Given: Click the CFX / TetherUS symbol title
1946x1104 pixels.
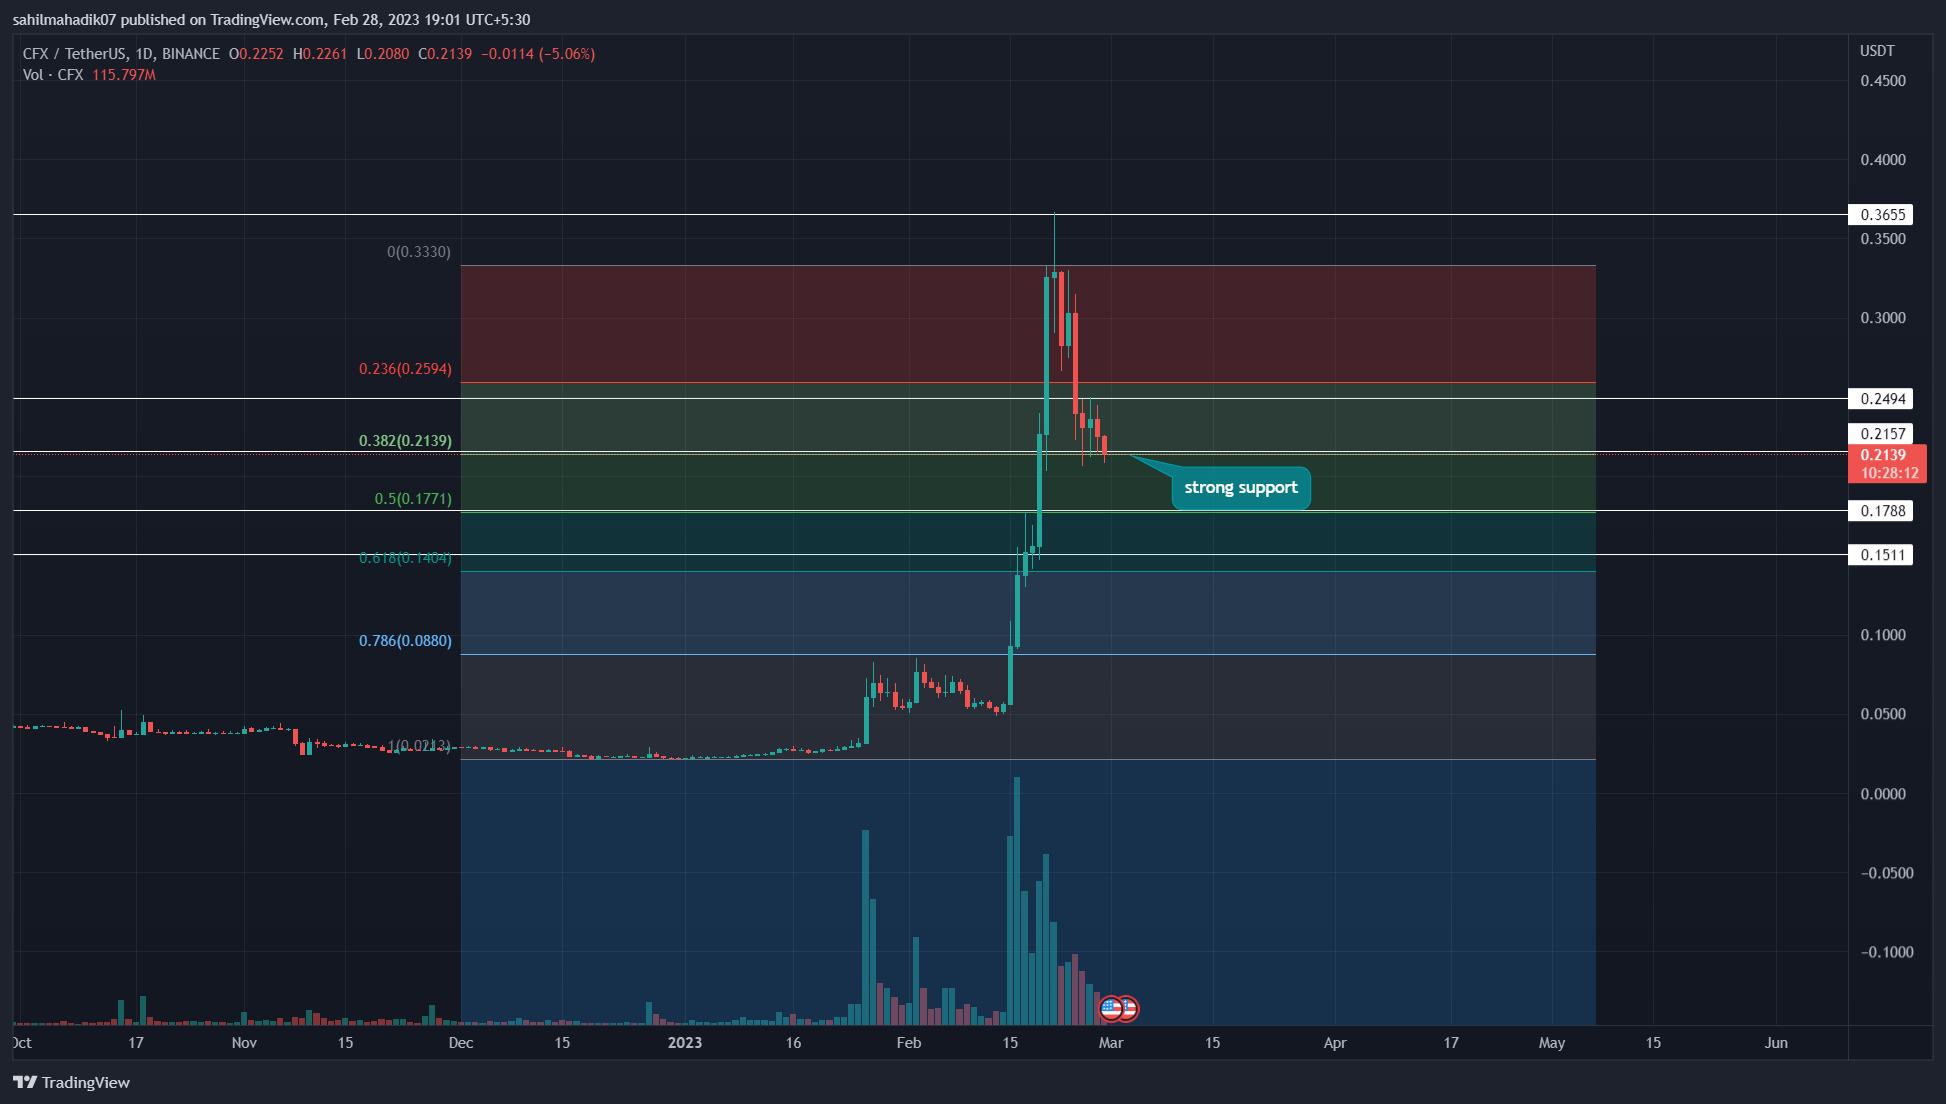Looking at the screenshot, I should [x=121, y=54].
